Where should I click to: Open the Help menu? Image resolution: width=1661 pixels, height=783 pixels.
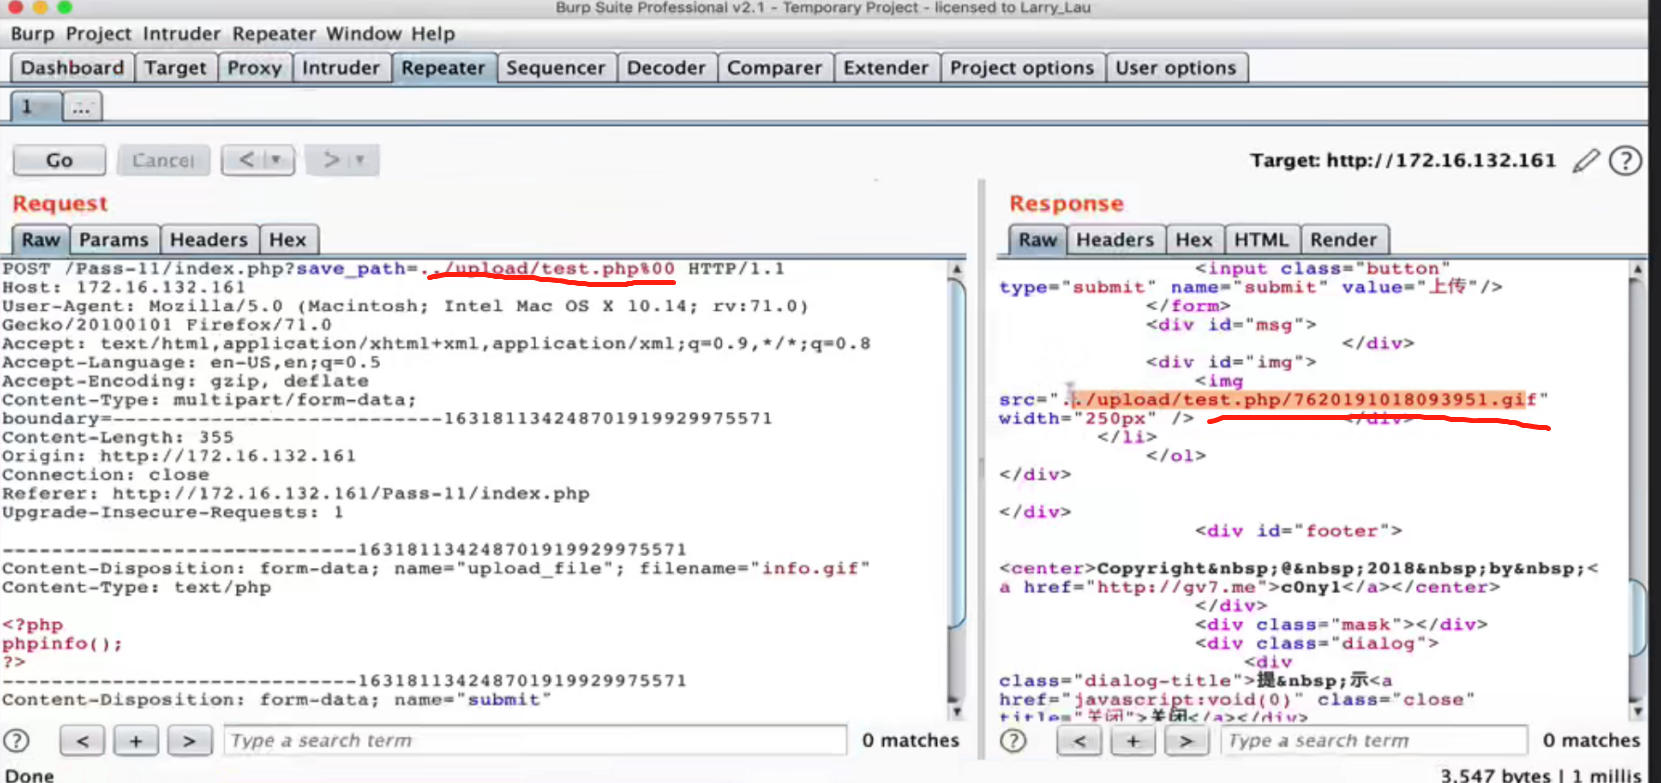[432, 33]
